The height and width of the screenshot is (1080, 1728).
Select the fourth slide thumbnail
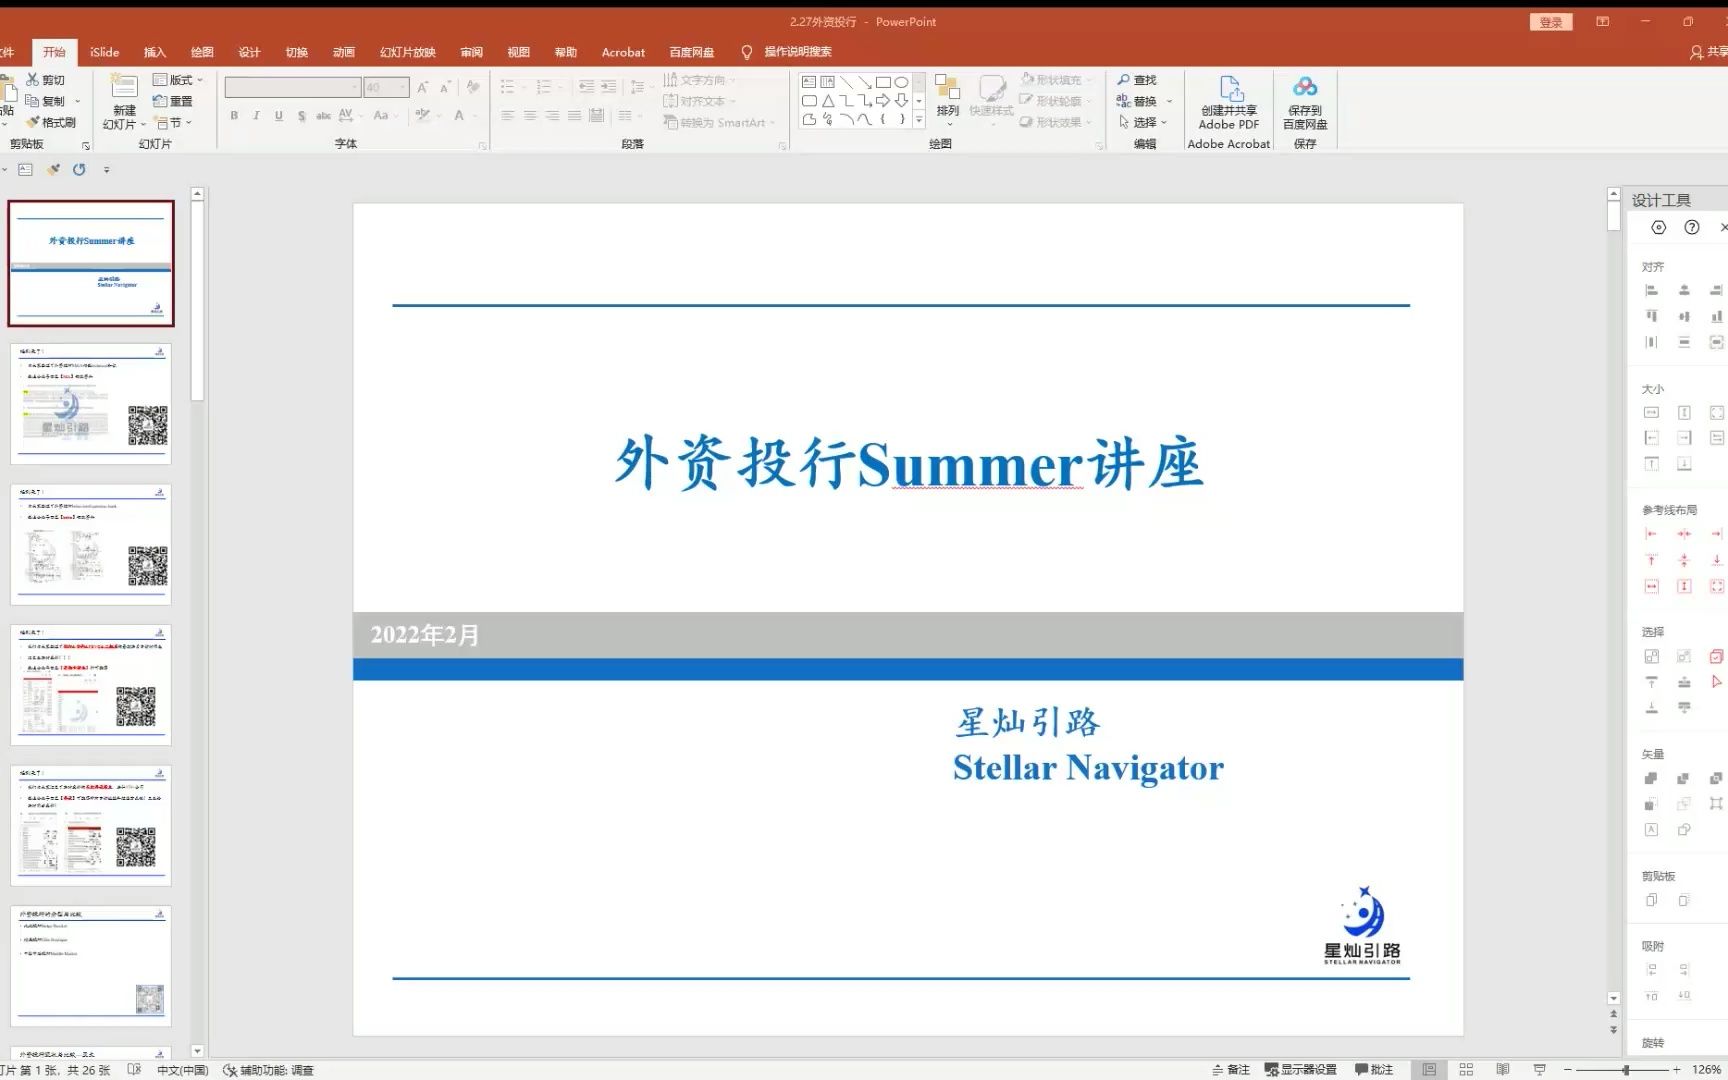(x=91, y=685)
